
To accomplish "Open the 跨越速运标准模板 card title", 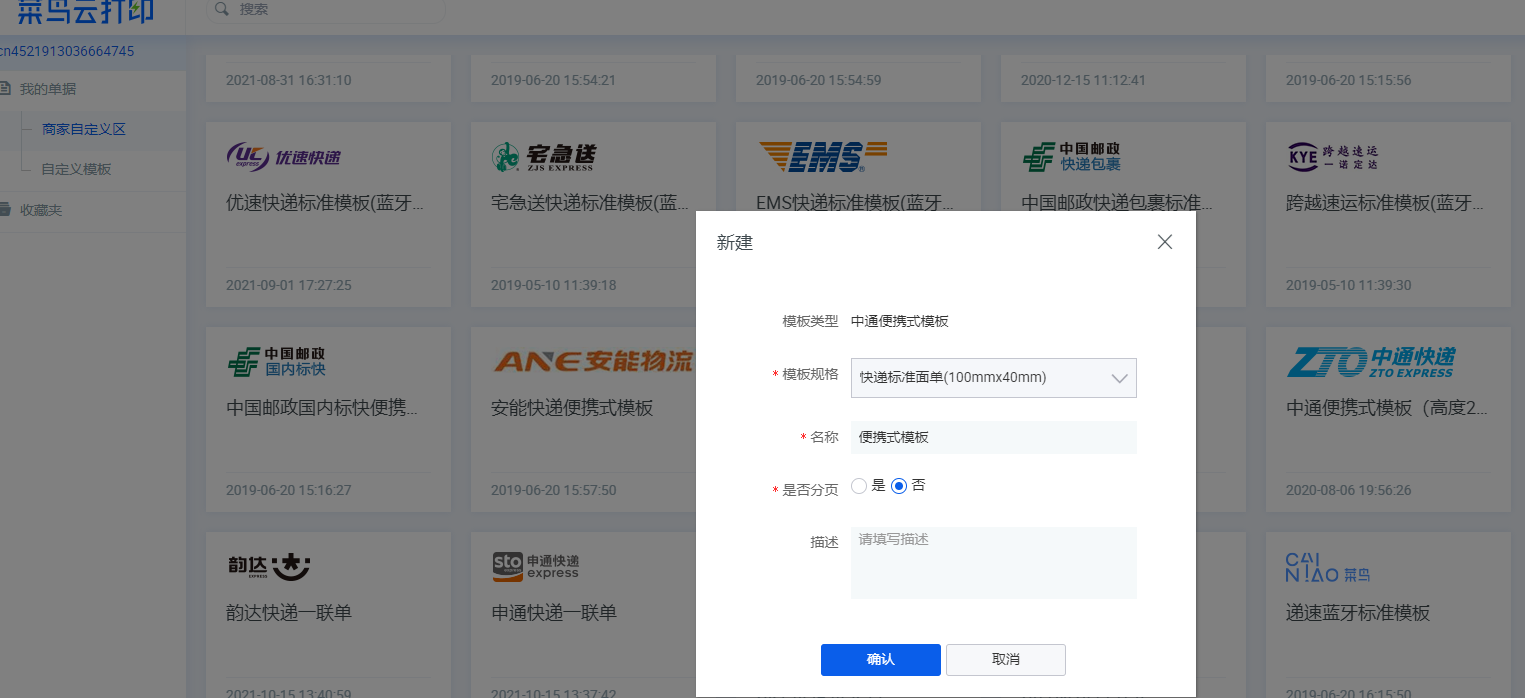I will (x=1386, y=203).
